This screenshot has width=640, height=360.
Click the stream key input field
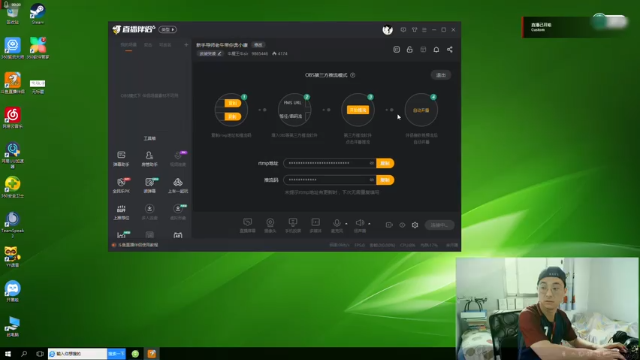point(330,180)
